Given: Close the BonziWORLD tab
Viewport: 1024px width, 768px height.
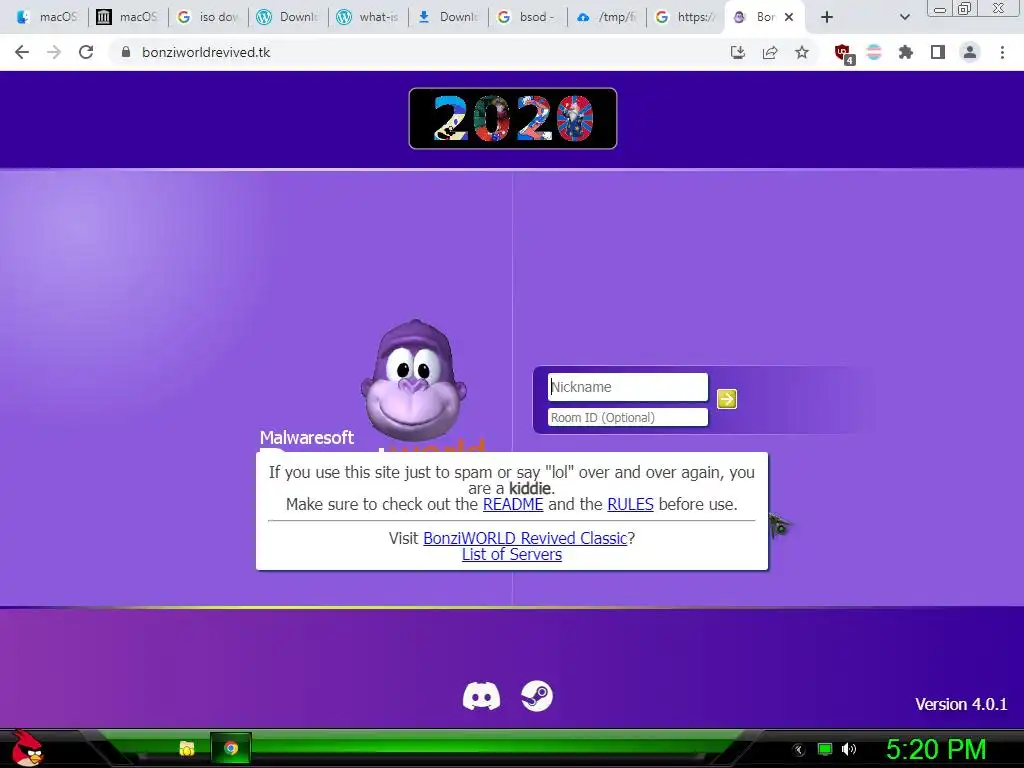Looking at the screenshot, I should 789,17.
